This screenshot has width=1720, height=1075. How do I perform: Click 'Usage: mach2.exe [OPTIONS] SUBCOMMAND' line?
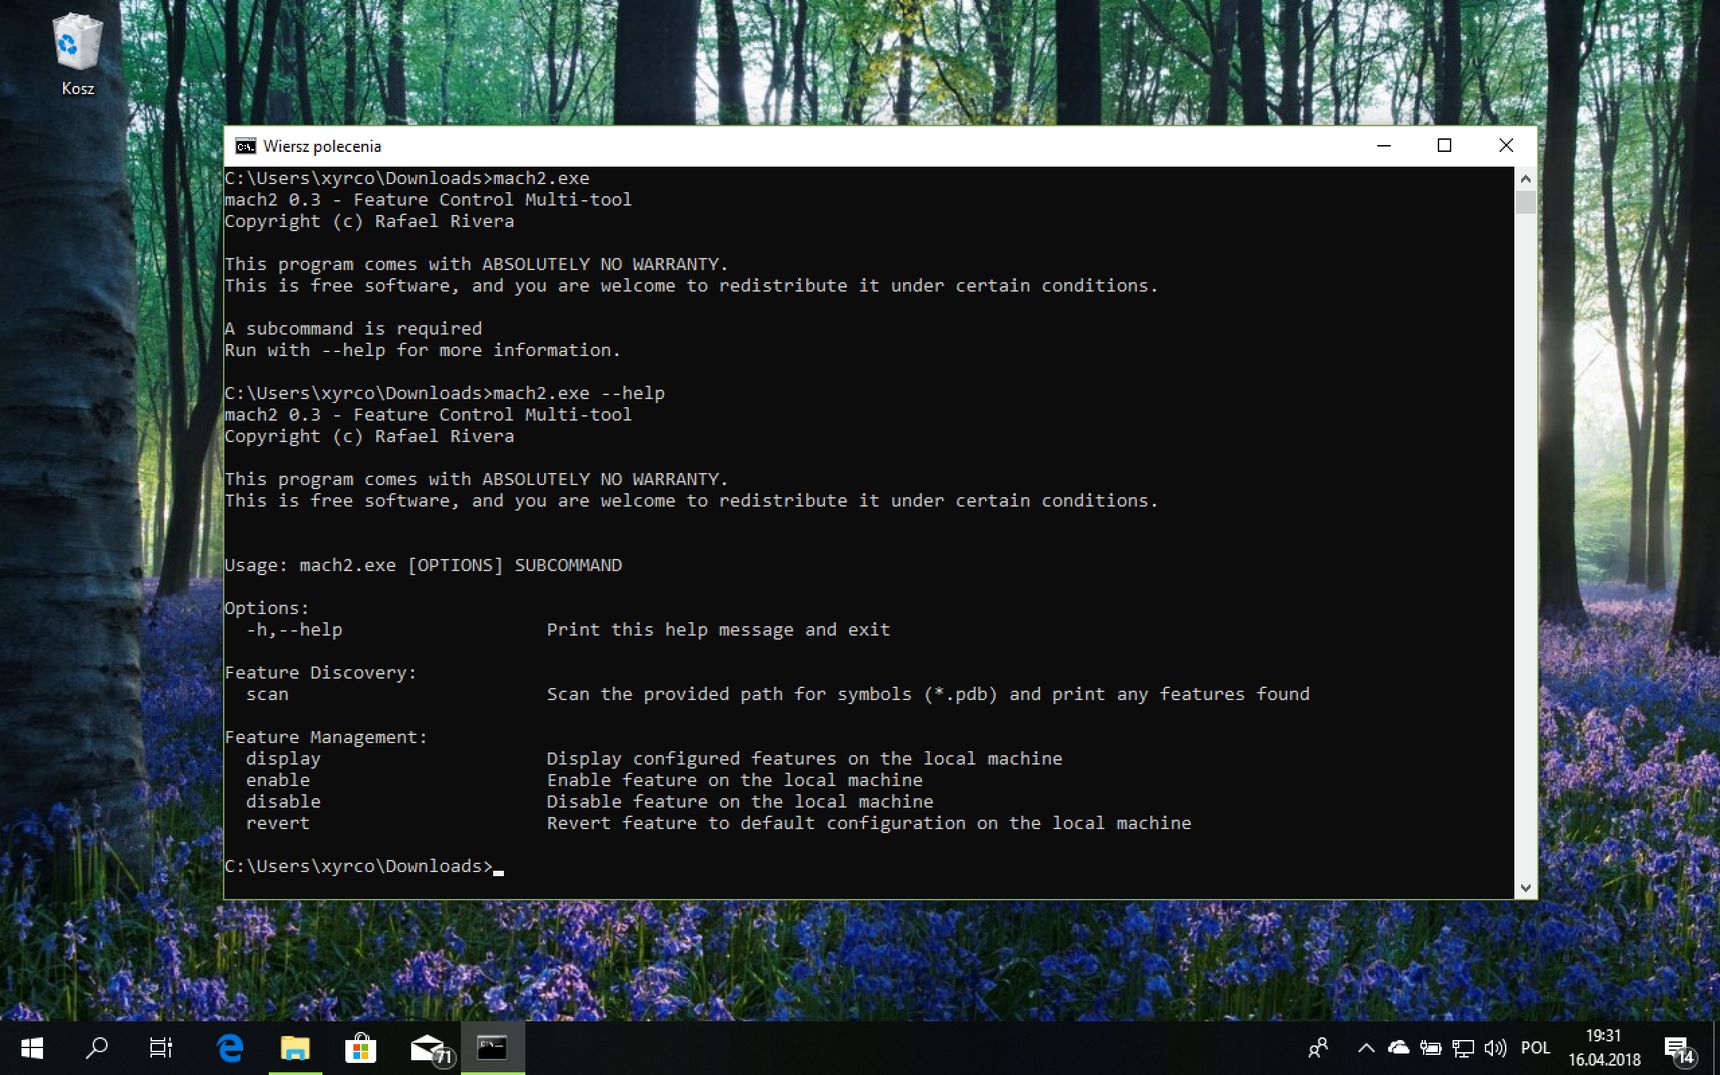pyautogui.click(x=423, y=565)
